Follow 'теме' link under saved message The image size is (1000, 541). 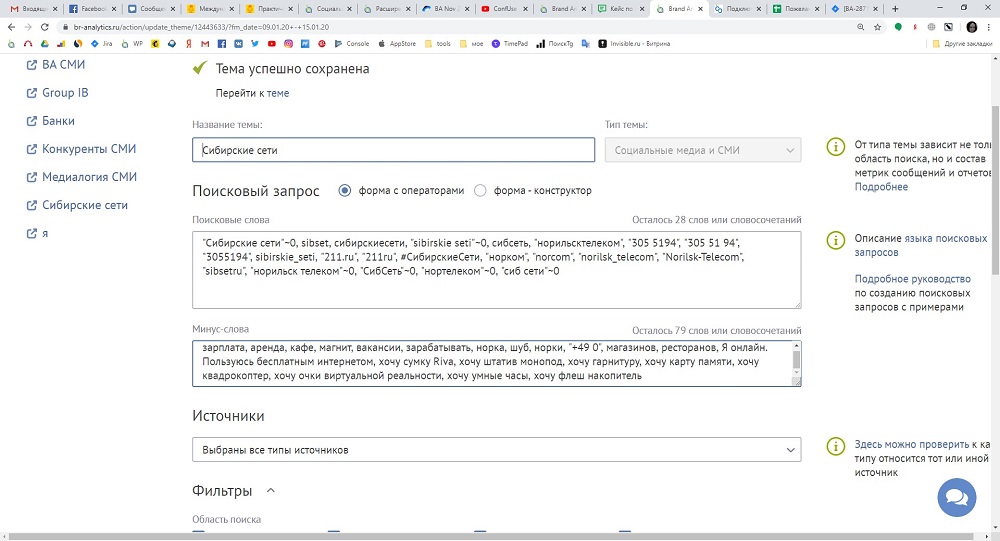[x=277, y=93]
